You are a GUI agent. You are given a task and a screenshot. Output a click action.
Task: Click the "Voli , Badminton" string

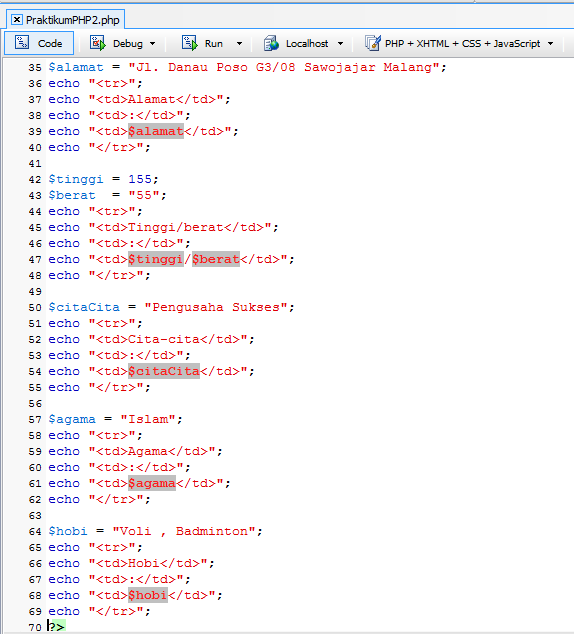click(x=184, y=531)
